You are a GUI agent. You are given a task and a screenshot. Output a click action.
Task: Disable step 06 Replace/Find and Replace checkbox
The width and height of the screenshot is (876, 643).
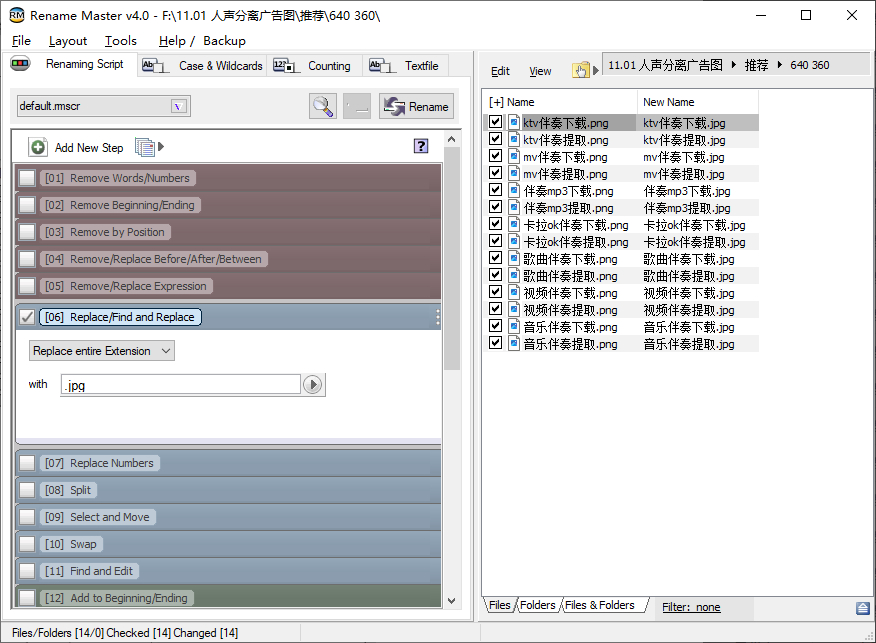point(27,317)
